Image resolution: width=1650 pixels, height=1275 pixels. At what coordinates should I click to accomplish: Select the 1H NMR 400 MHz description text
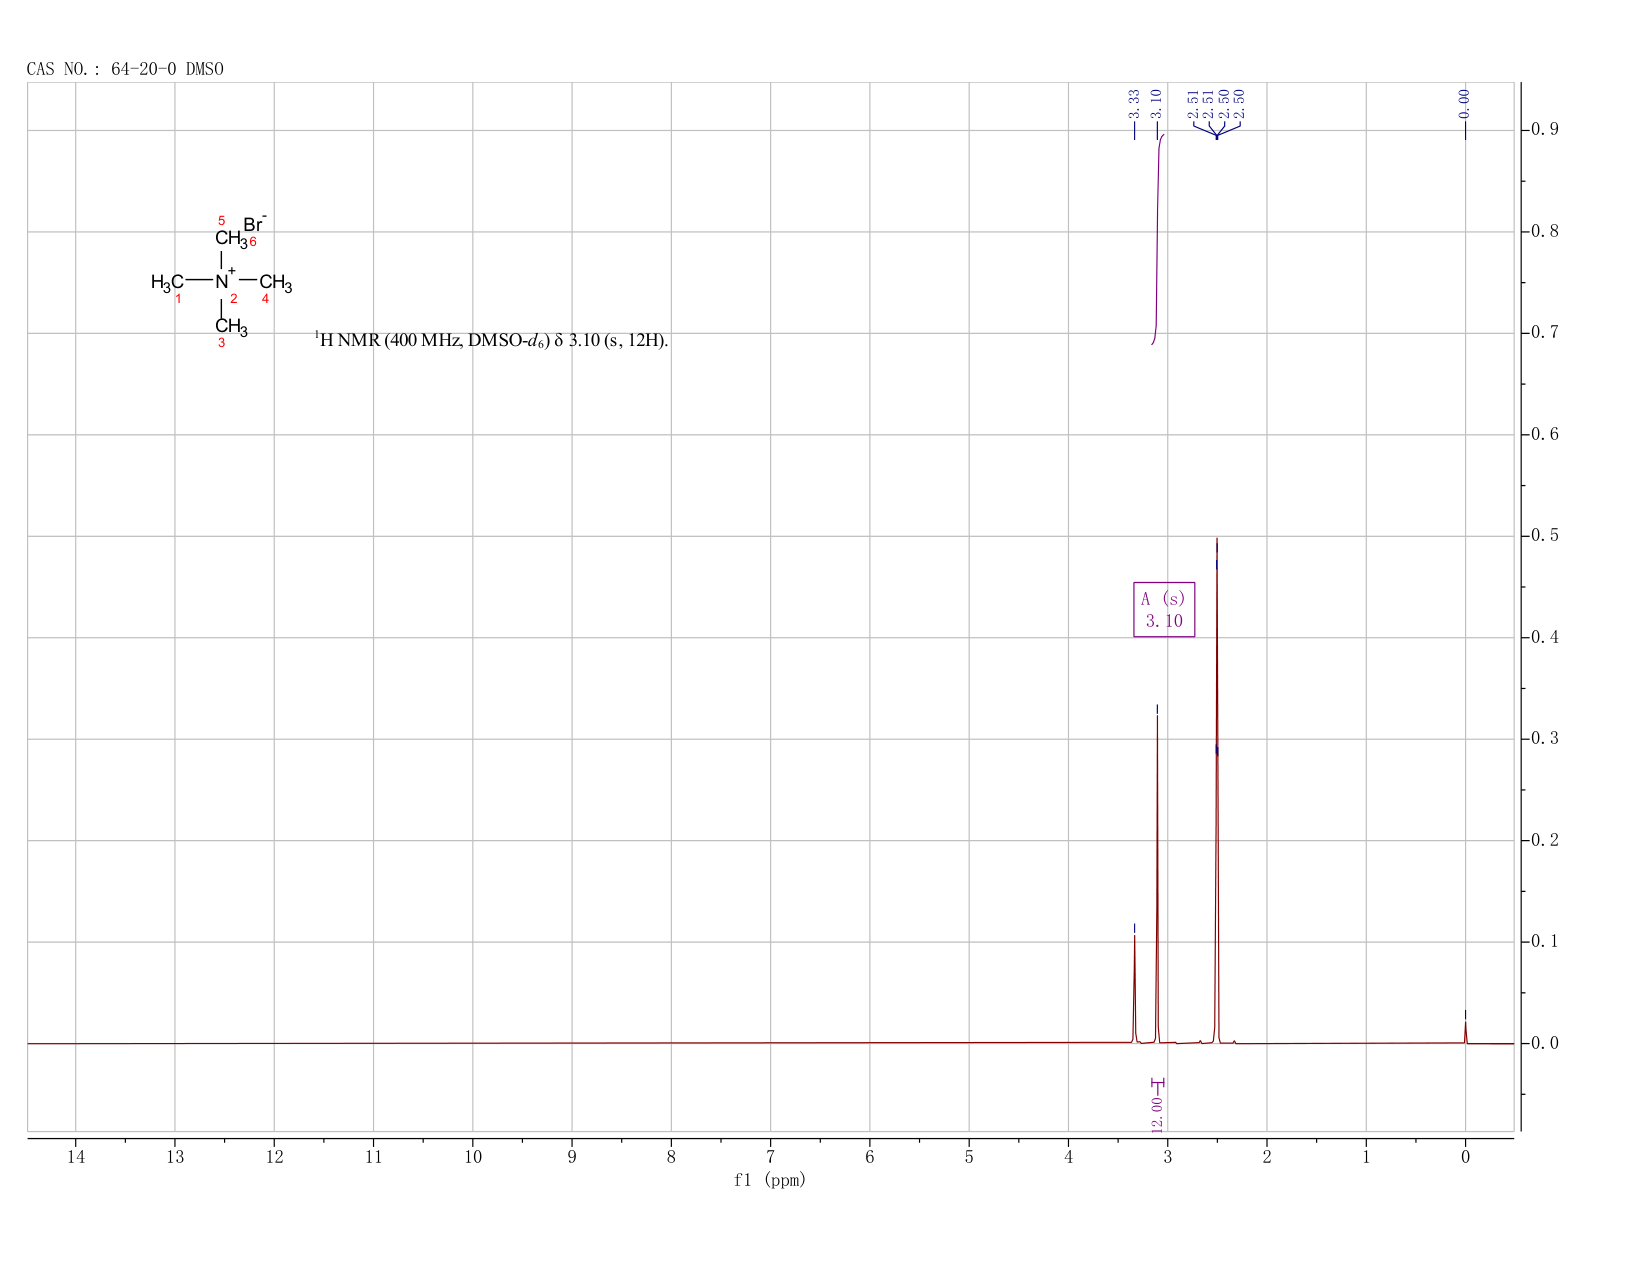[491, 340]
